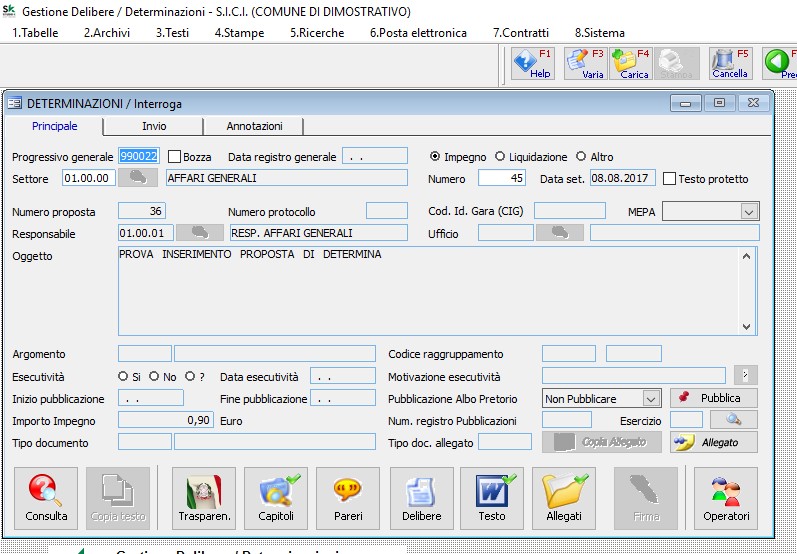Click the Ufficio lookup icon button
The width and height of the screenshot is (797, 554).
pos(560,233)
